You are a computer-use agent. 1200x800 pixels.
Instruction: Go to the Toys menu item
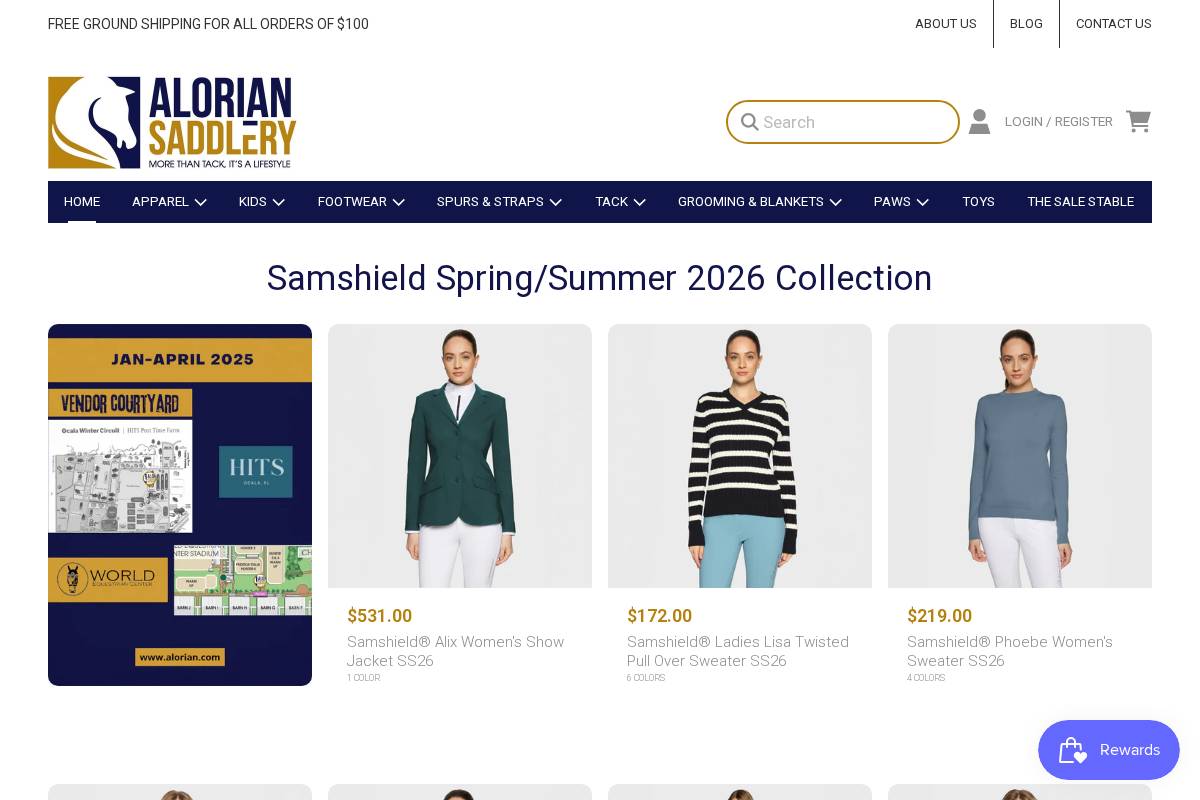point(978,202)
